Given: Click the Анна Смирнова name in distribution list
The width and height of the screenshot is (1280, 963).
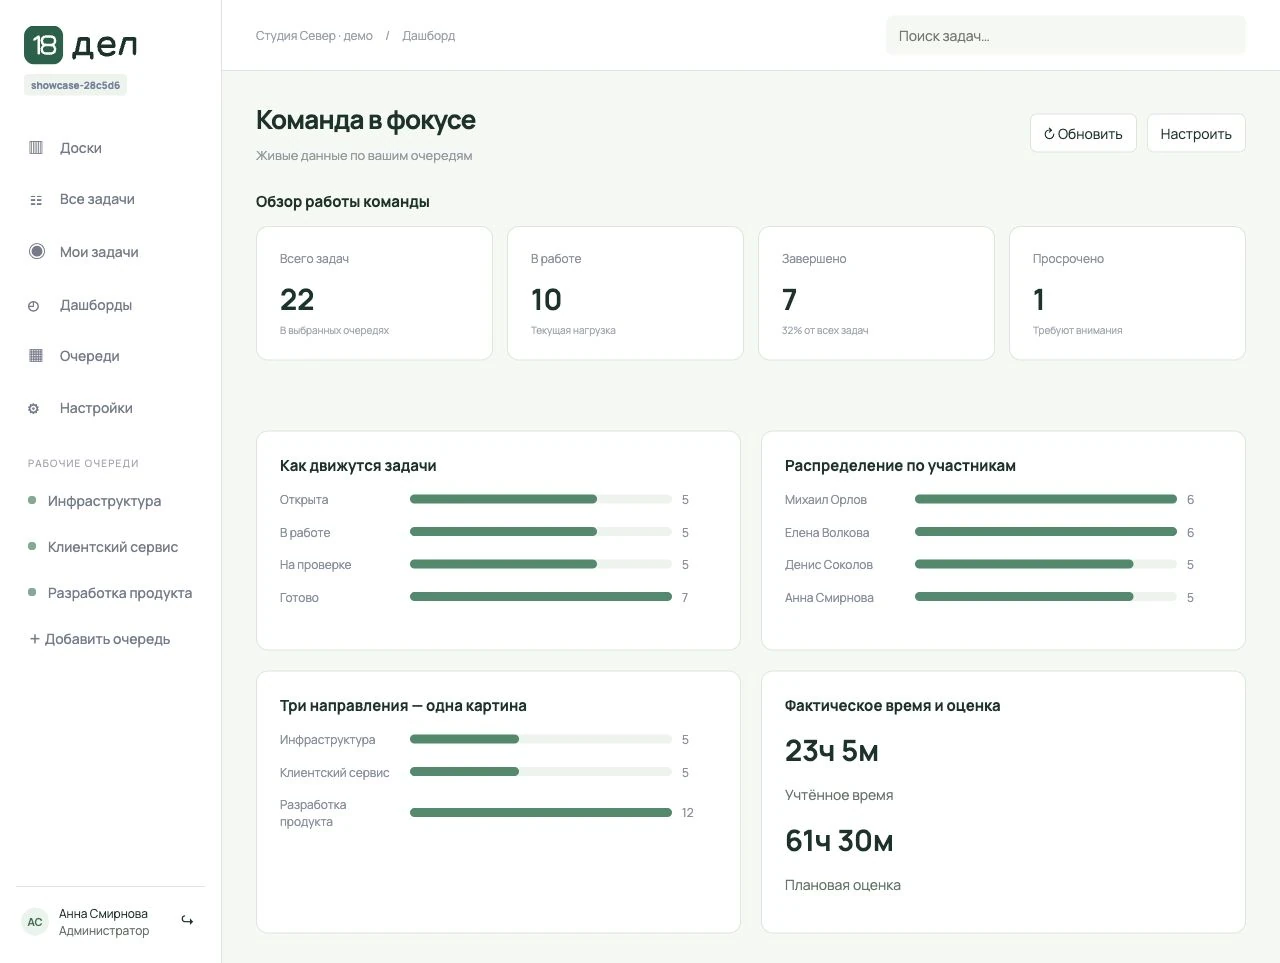Looking at the screenshot, I should click(x=829, y=598).
